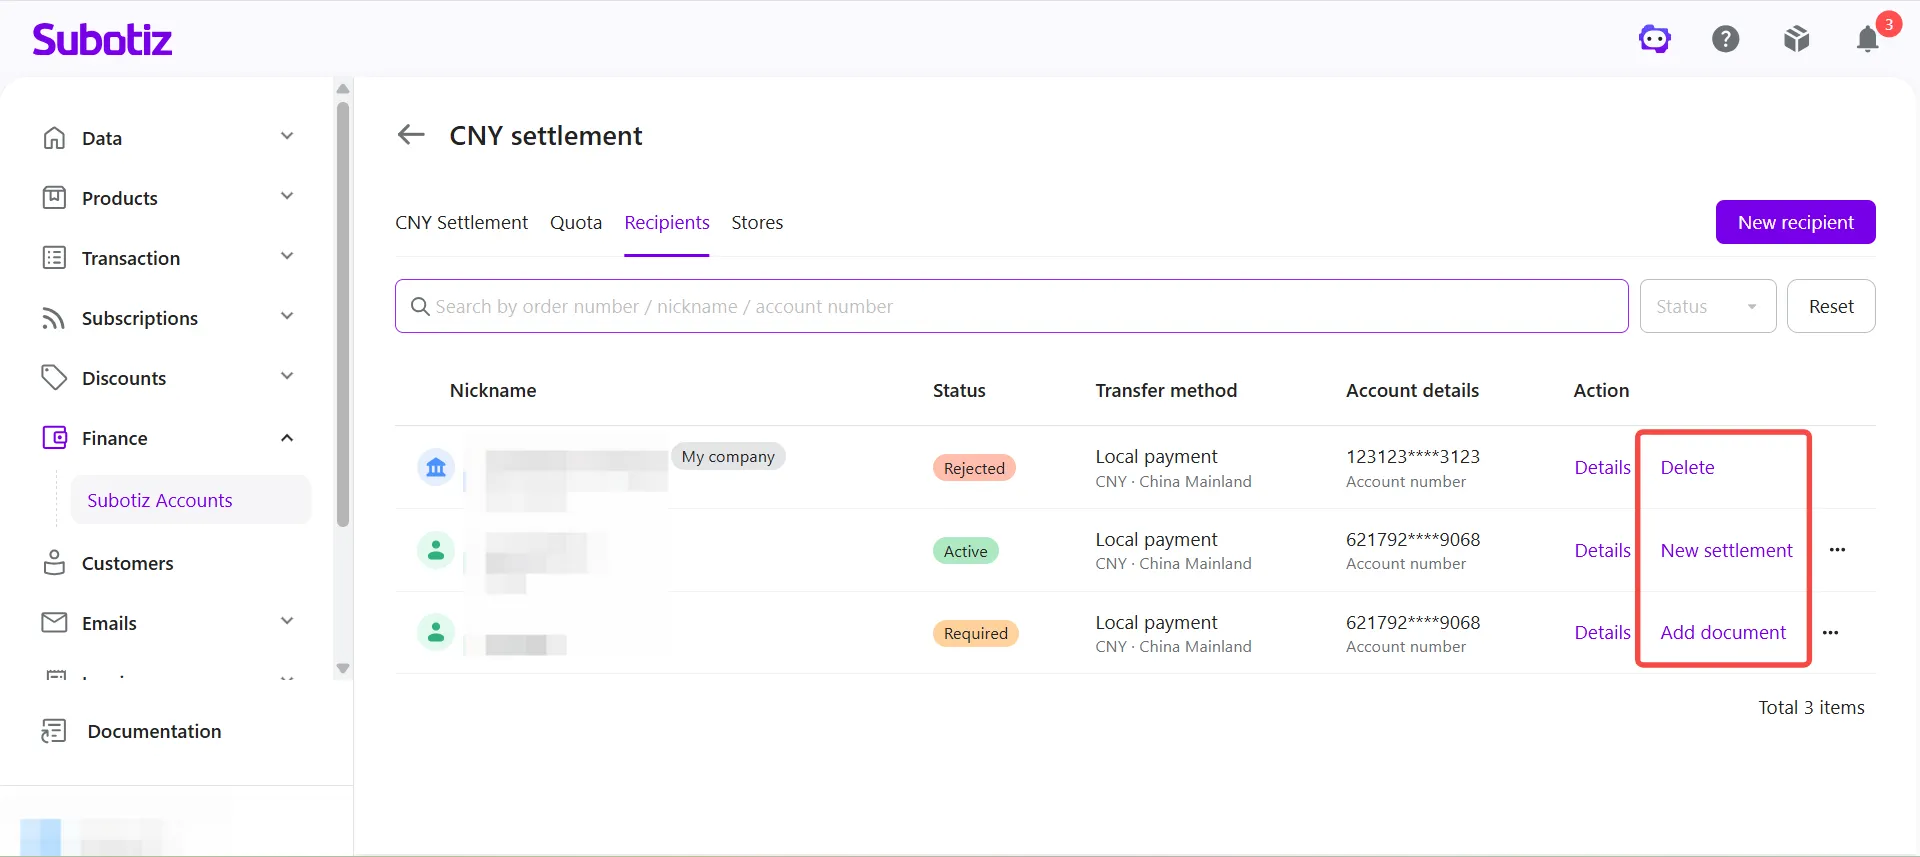
Task: Click the Account details column header
Action: click(x=1412, y=390)
